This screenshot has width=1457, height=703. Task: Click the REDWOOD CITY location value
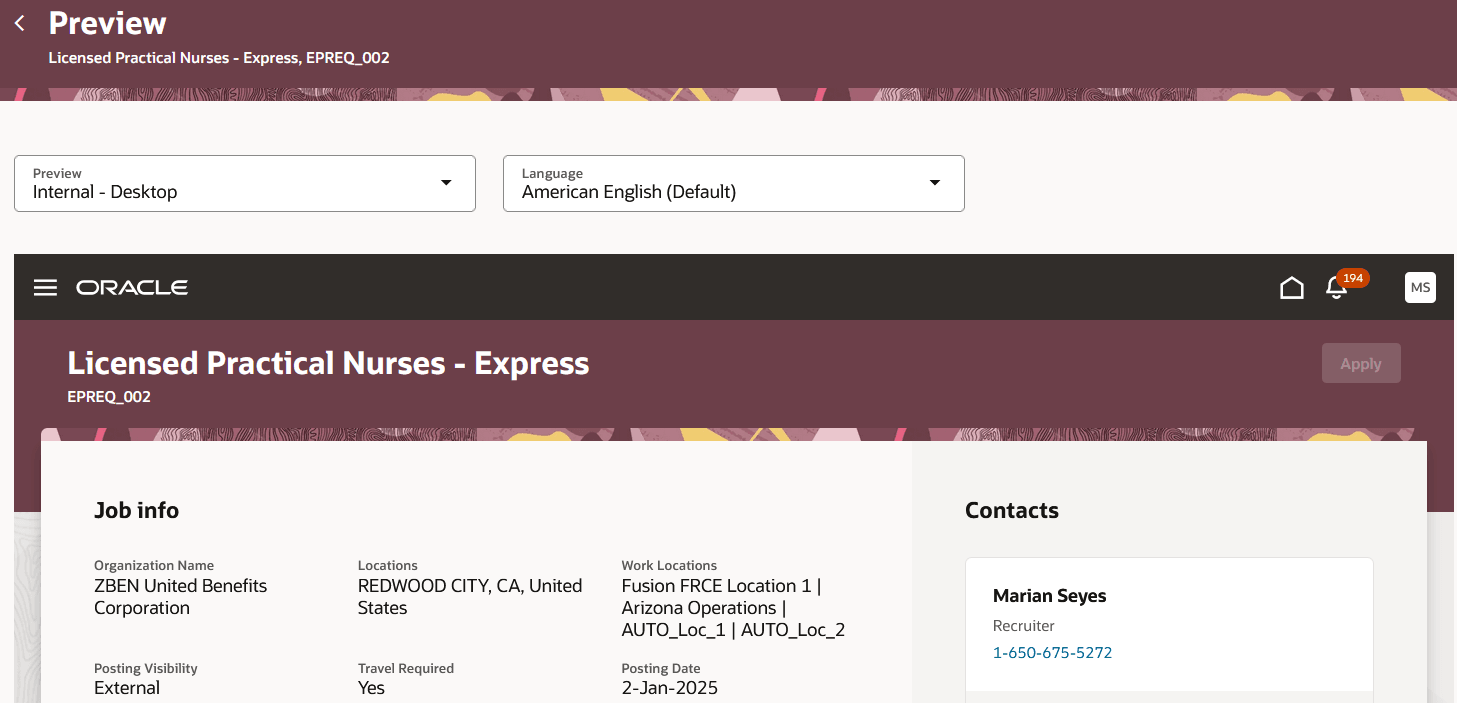[470, 597]
